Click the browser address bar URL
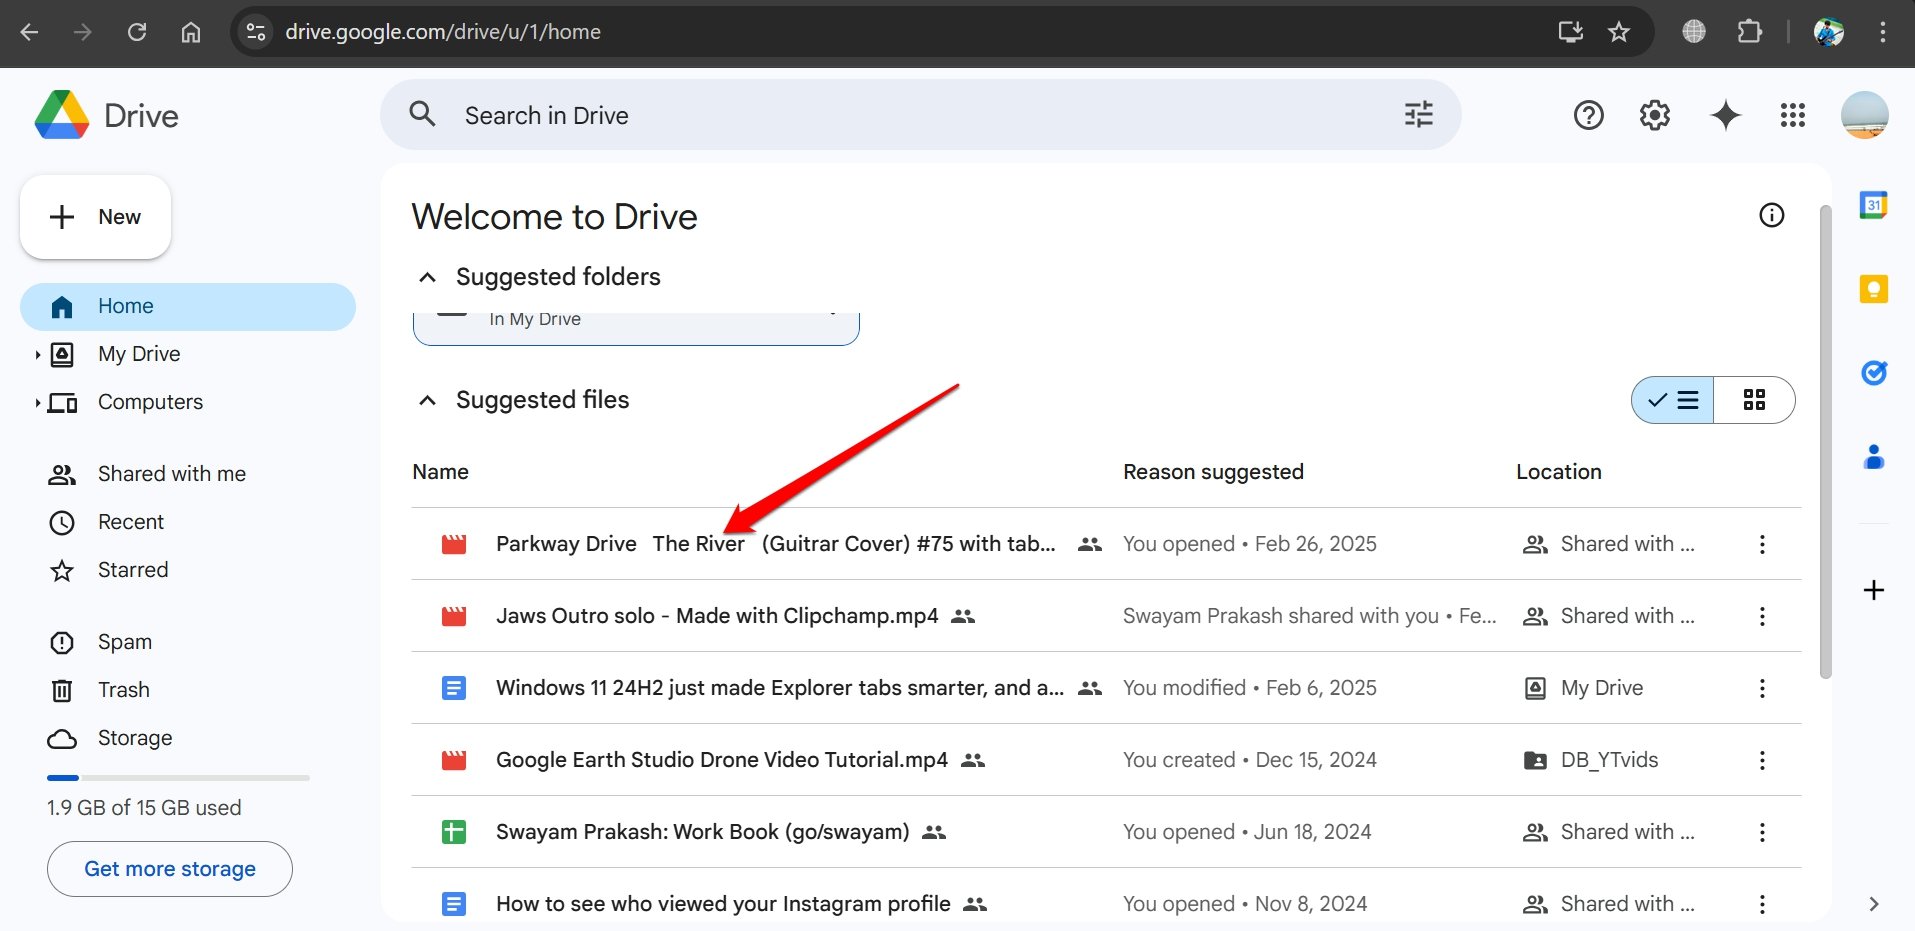This screenshot has height=931, width=1915. (x=443, y=32)
